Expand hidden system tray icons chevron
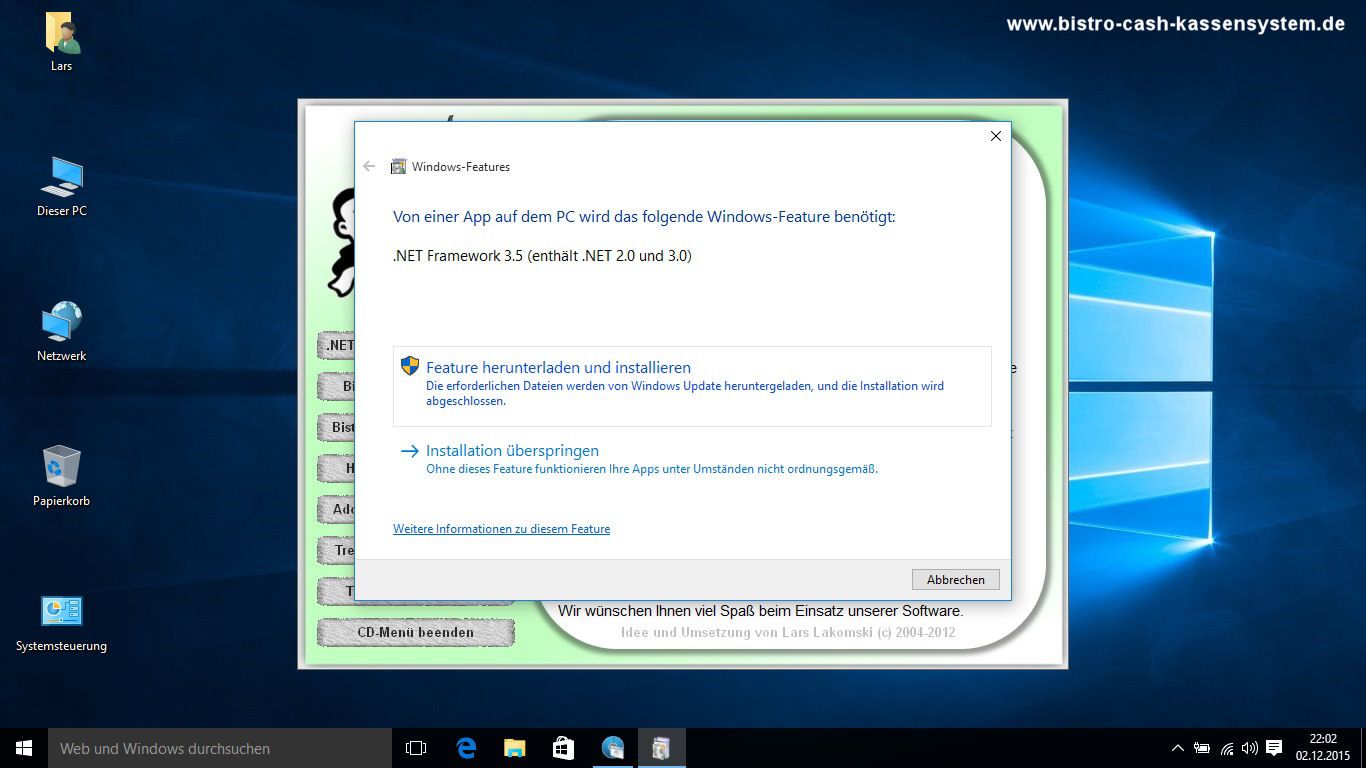The height and width of the screenshot is (768, 1366). pos(1177,748)
